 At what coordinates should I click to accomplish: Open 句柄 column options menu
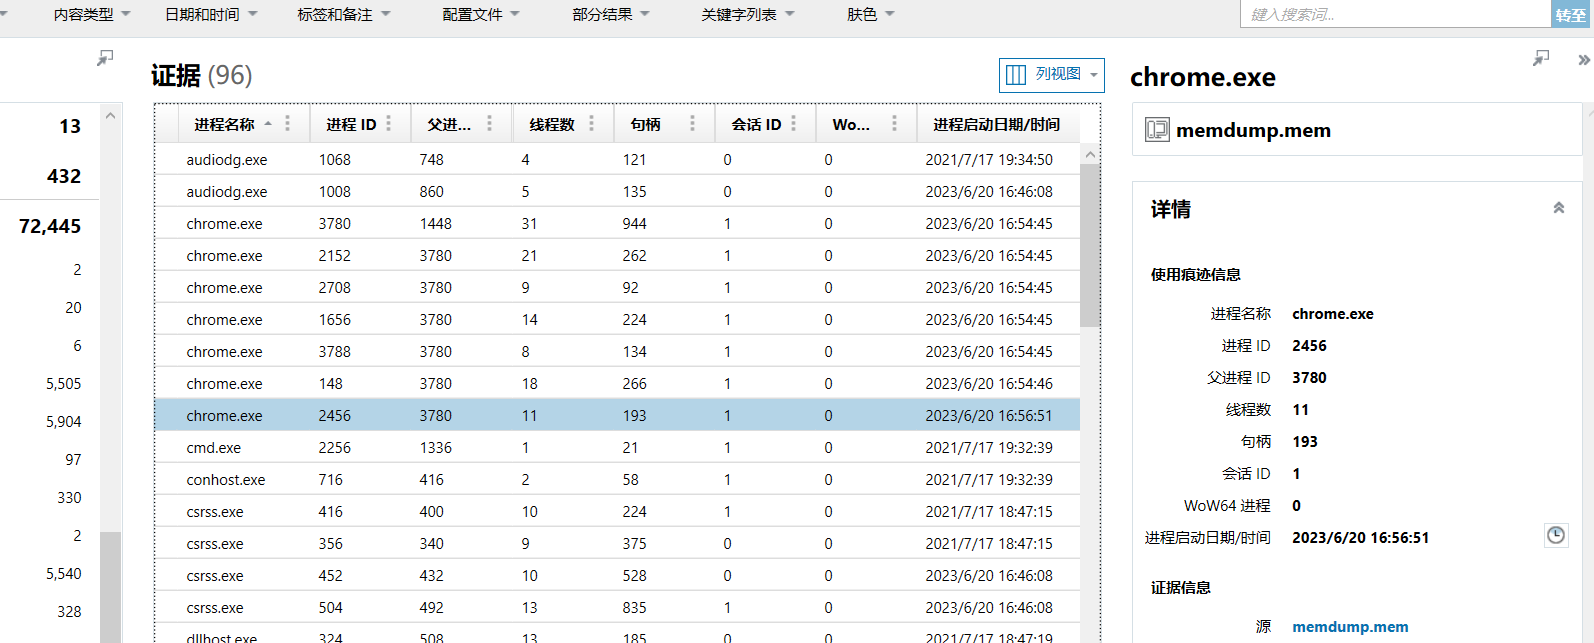692,123
